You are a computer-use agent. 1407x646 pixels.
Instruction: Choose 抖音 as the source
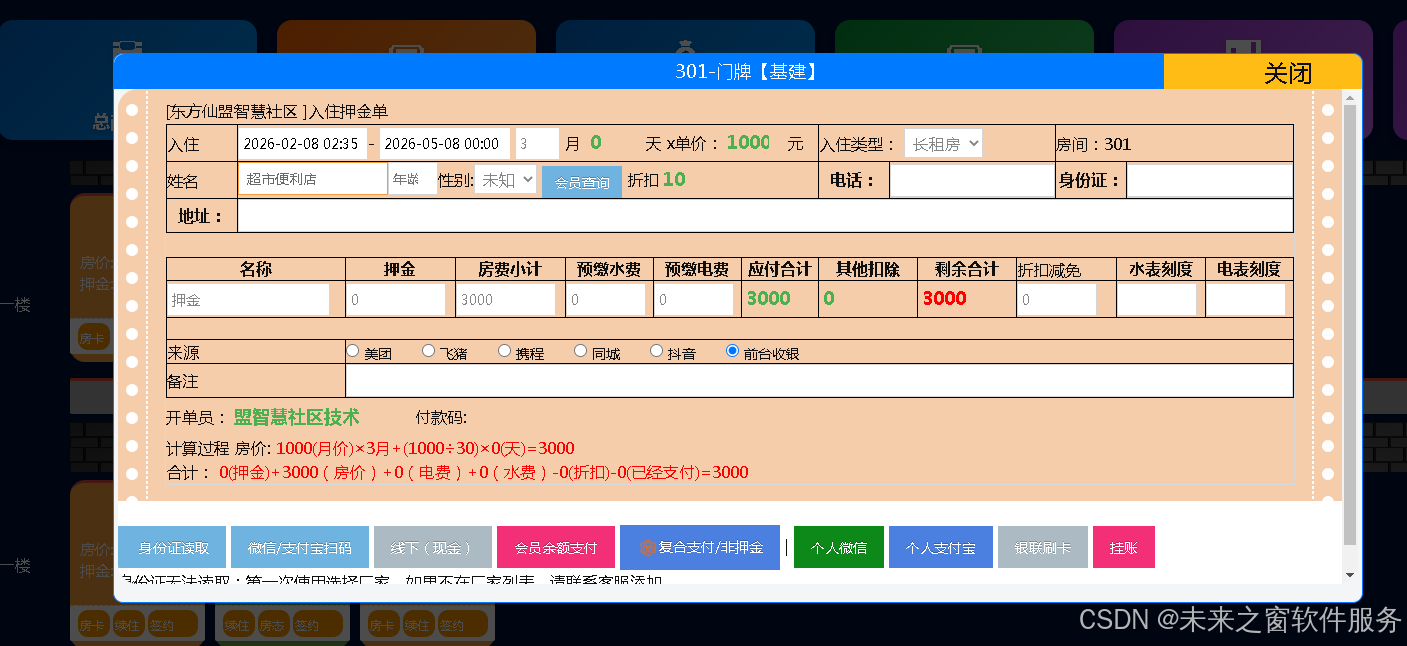click(657, 351)
